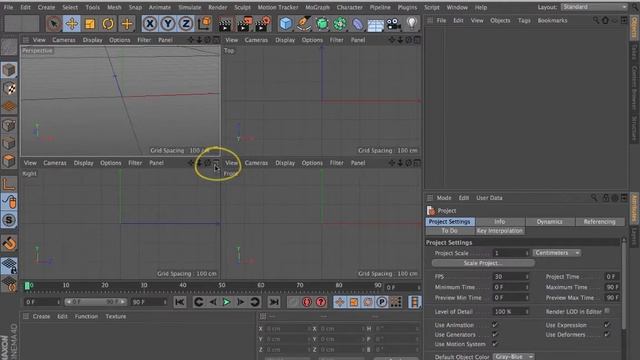640x360 pixels.
Task: Toggle the Use Generators checkbox
Action: pos(495,334)
